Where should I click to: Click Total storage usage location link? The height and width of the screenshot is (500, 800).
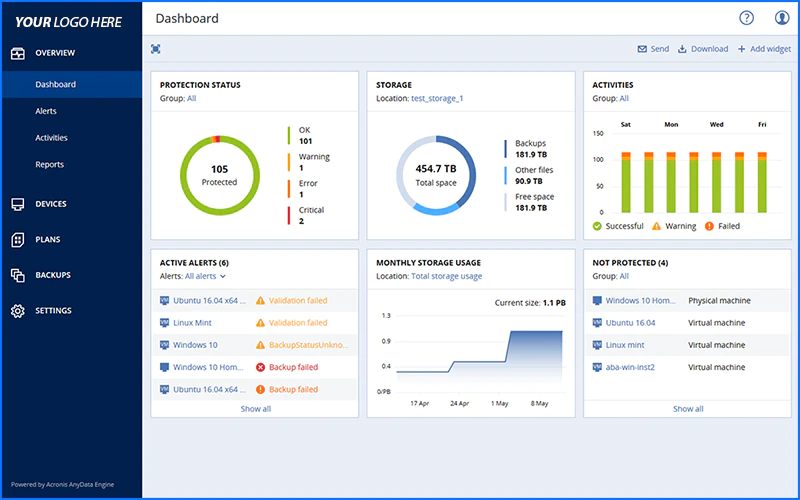coord(446,276)
